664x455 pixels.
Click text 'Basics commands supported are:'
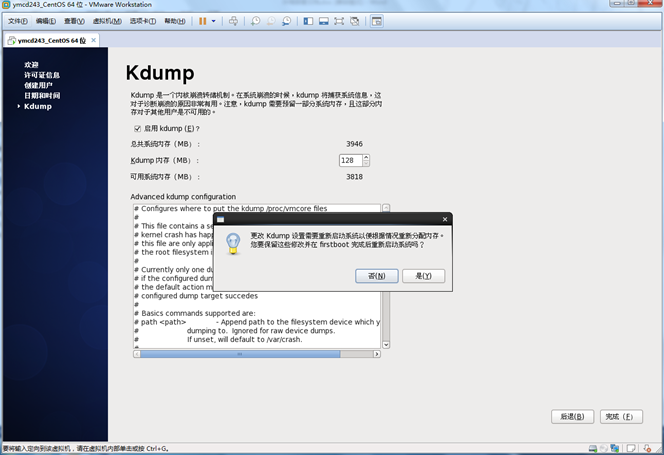(x=198, y=313)
